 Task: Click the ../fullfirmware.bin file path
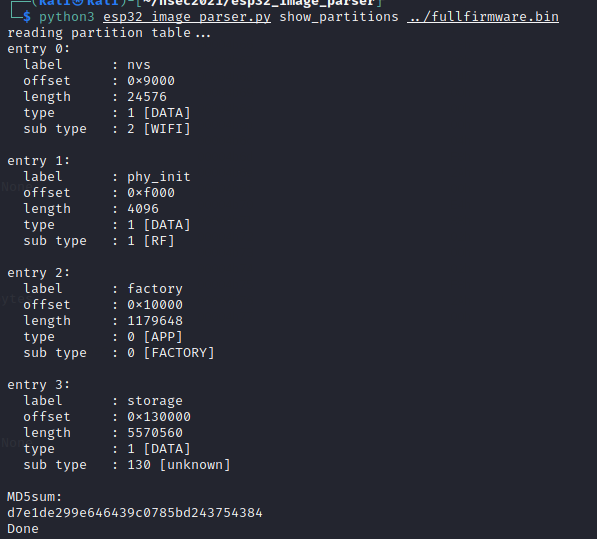coord(483,17)
